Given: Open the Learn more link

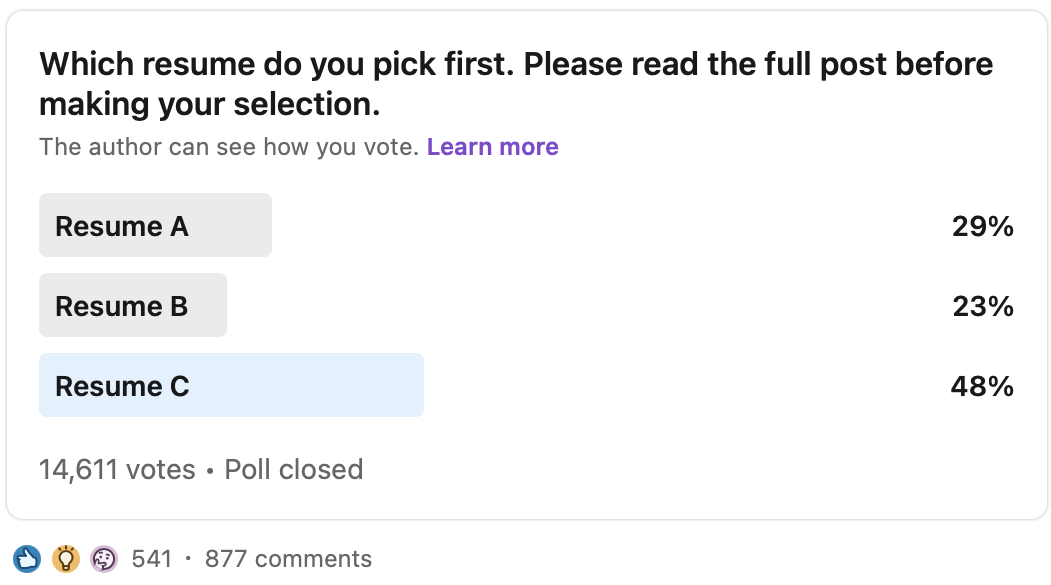Looking at the screenshot, I should (493, 147).
